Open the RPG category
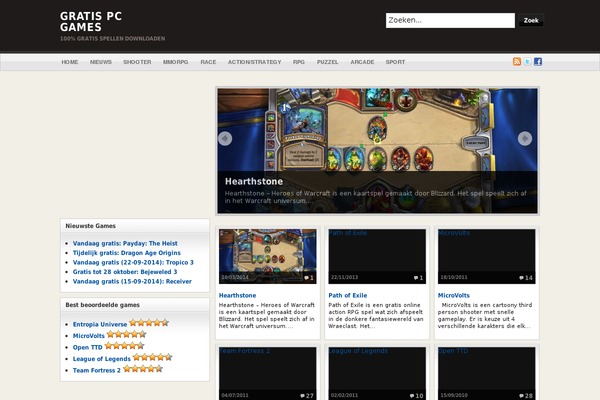 [299, 62]
